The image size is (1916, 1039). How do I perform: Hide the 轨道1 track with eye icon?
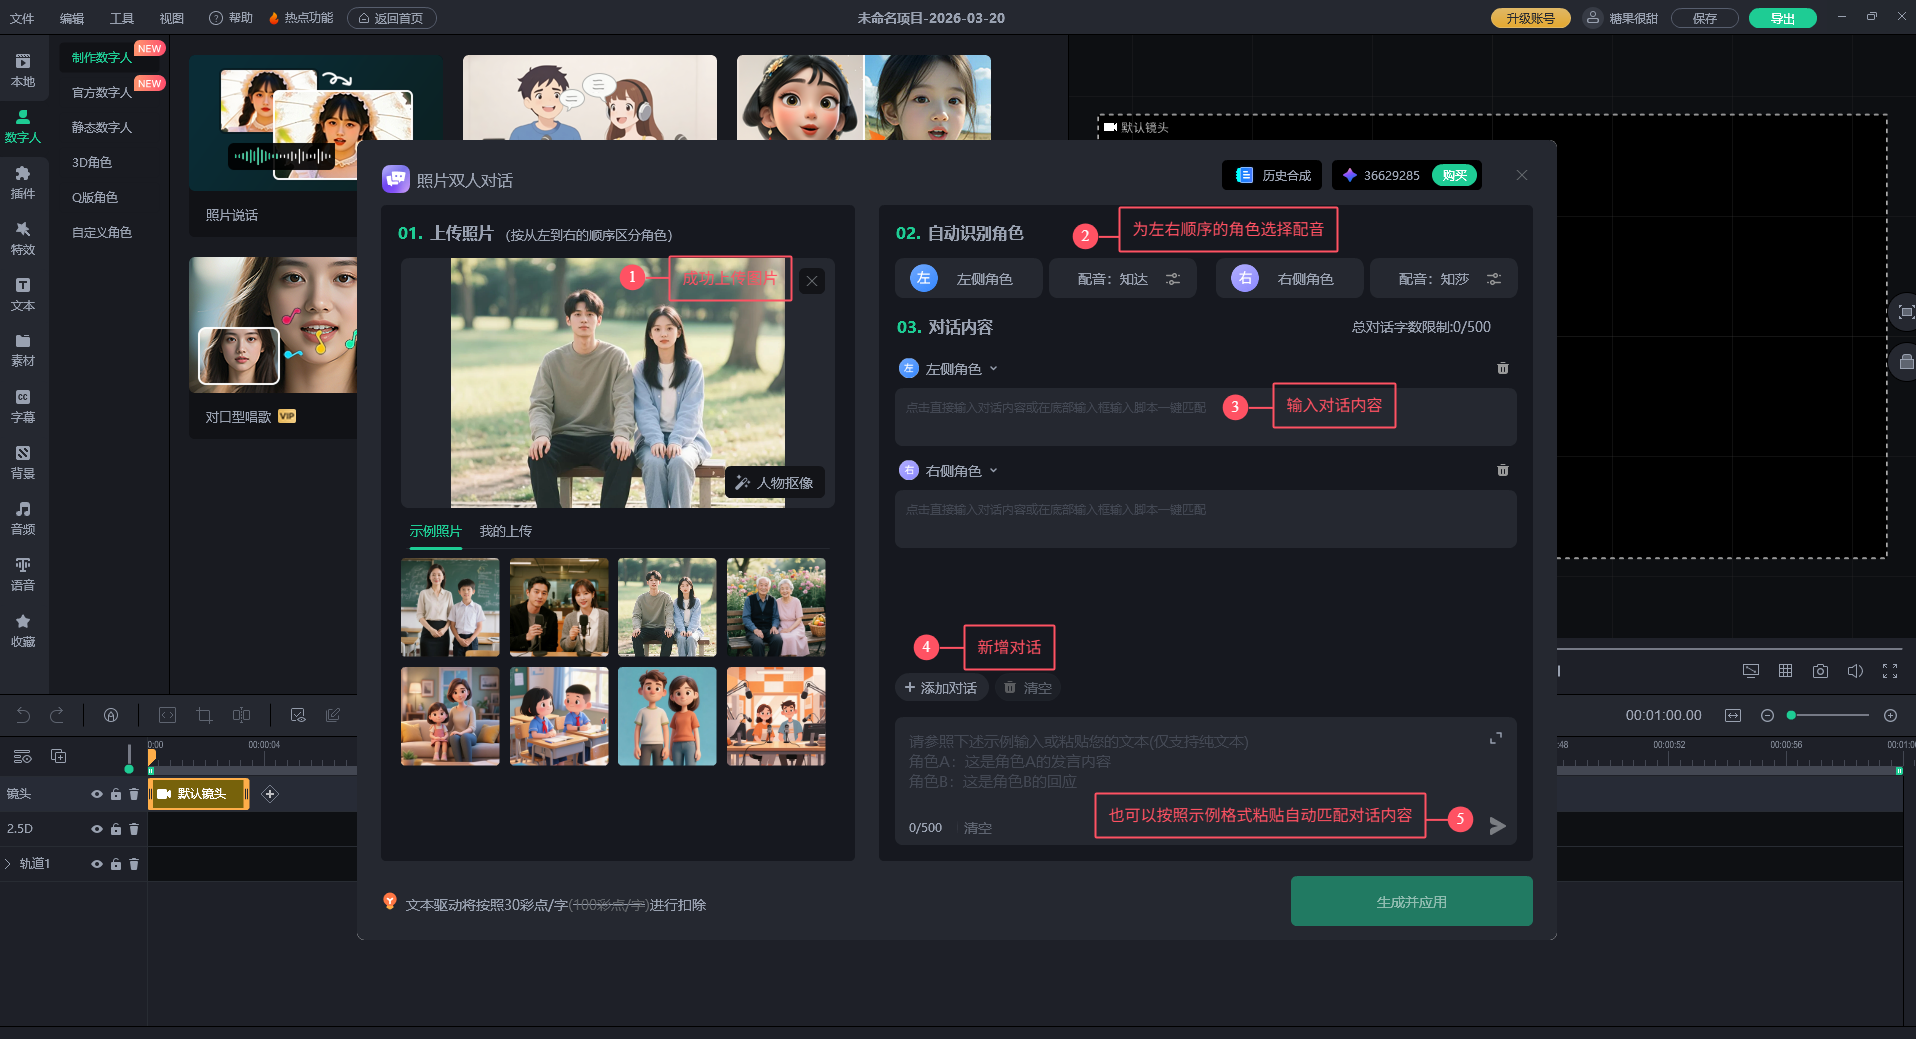97,864
